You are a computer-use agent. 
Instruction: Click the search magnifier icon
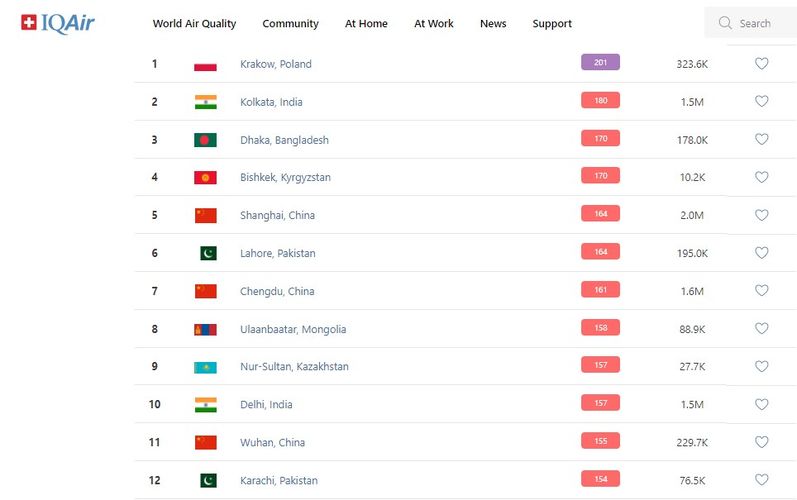click(726, 23)
